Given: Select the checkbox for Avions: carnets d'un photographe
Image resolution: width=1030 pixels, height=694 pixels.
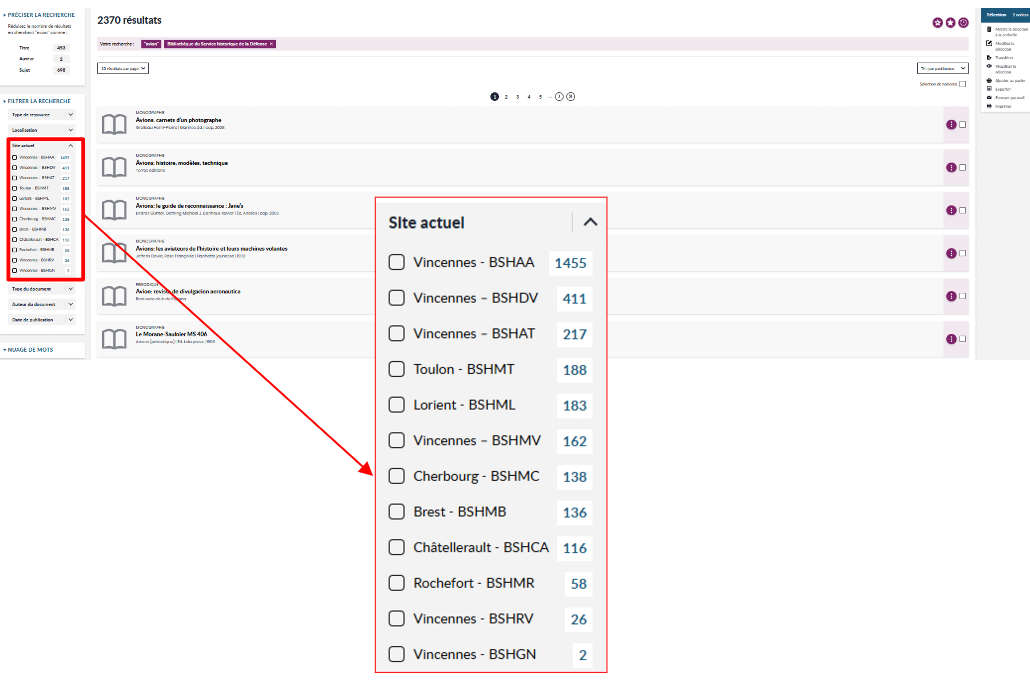Looking at the screenshot, I should 962,125.
